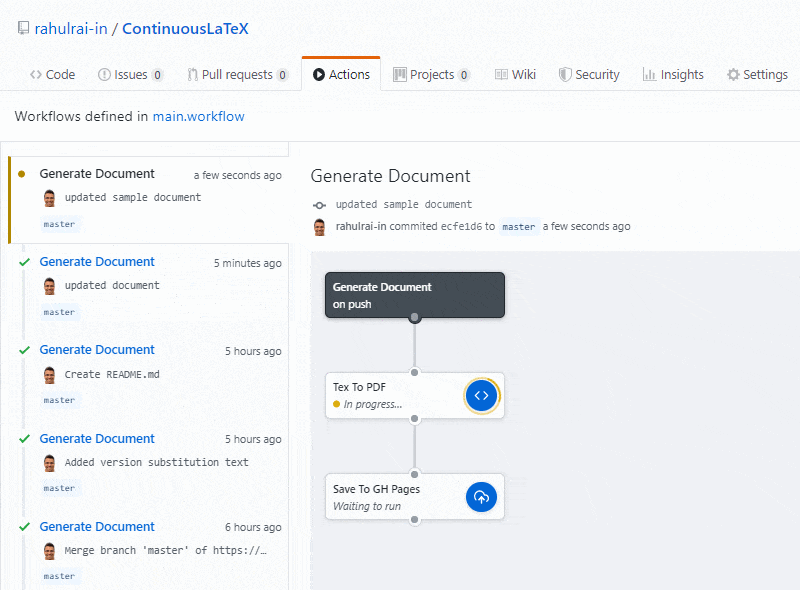Screen dimensions: 800x590
Task: Open the Security tab
Action: coord(589,75)
